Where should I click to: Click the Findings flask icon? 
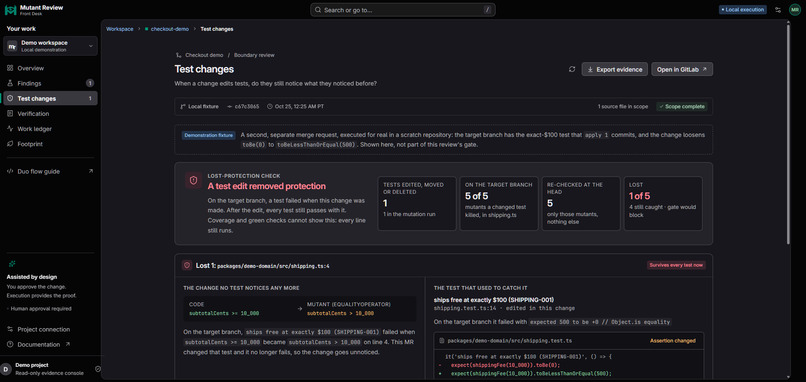click(x=10, y=83)
